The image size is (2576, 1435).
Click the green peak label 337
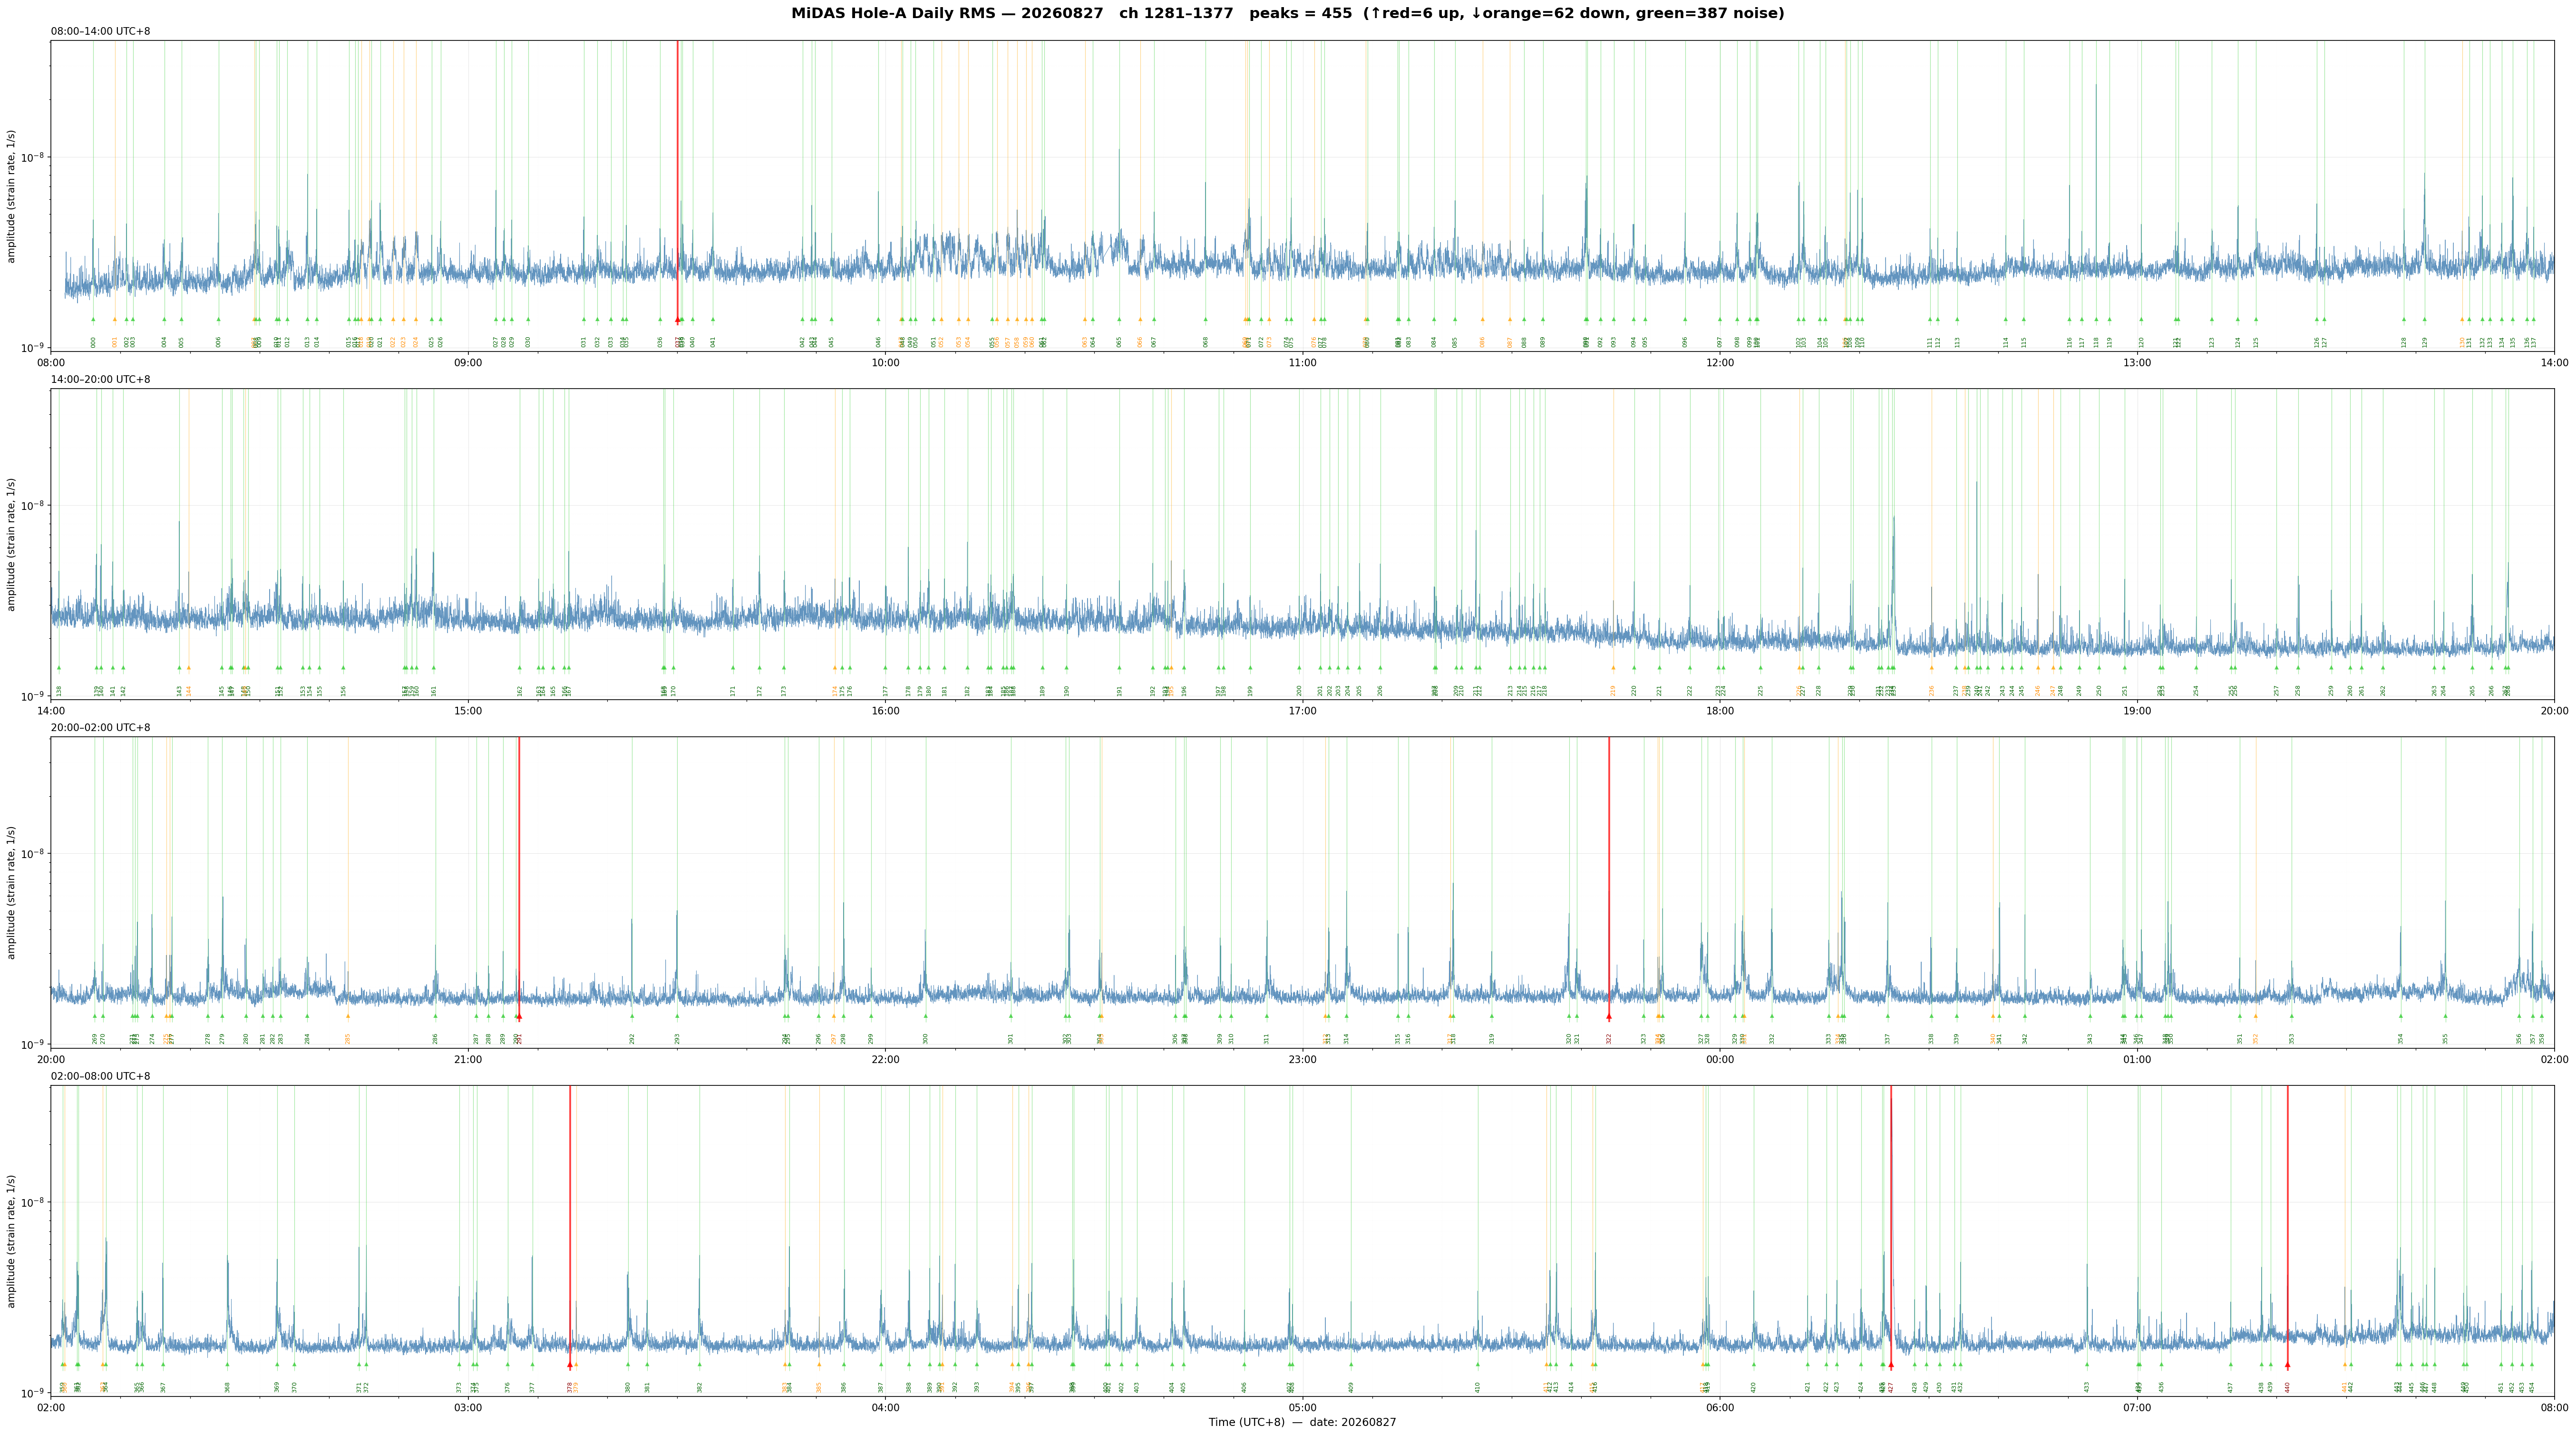[1888, 1039]
